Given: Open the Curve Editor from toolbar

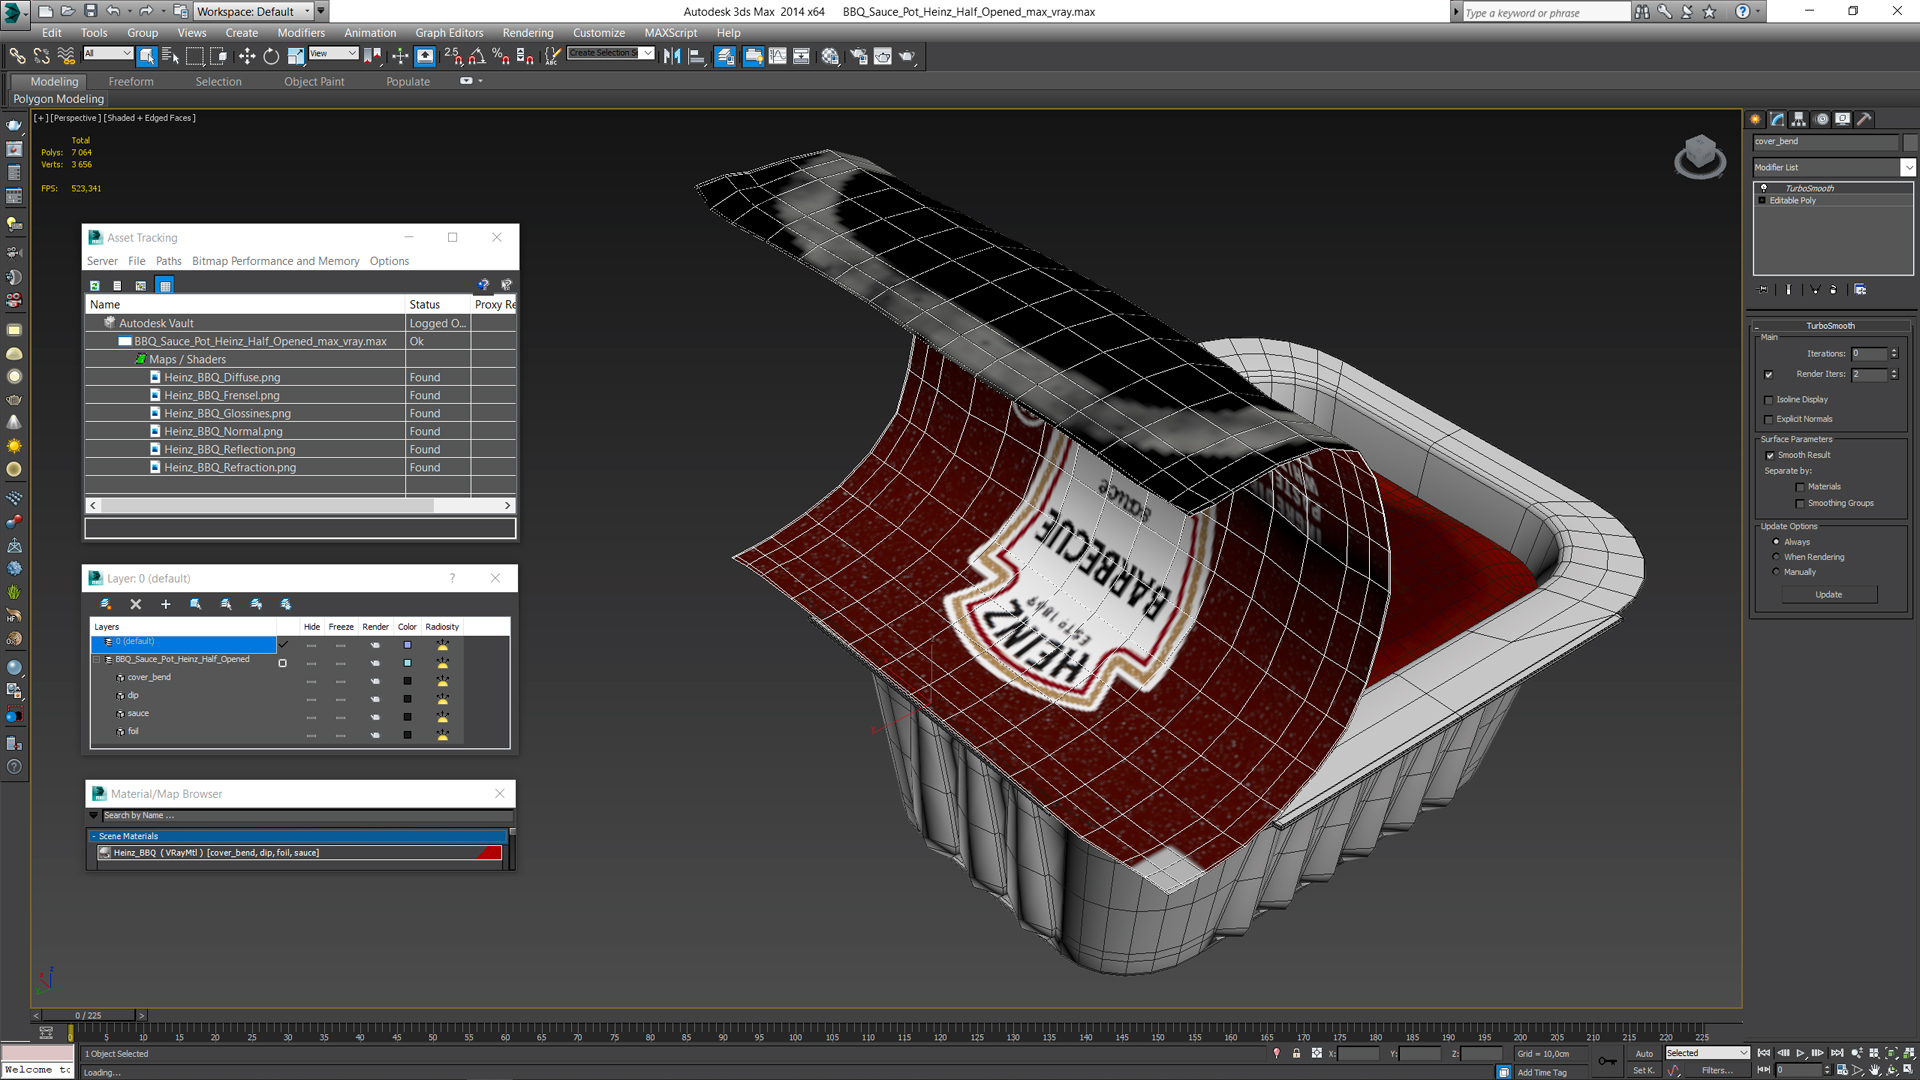Looking at the screenshot, I should pyautogui.click(x=777, y=56).
